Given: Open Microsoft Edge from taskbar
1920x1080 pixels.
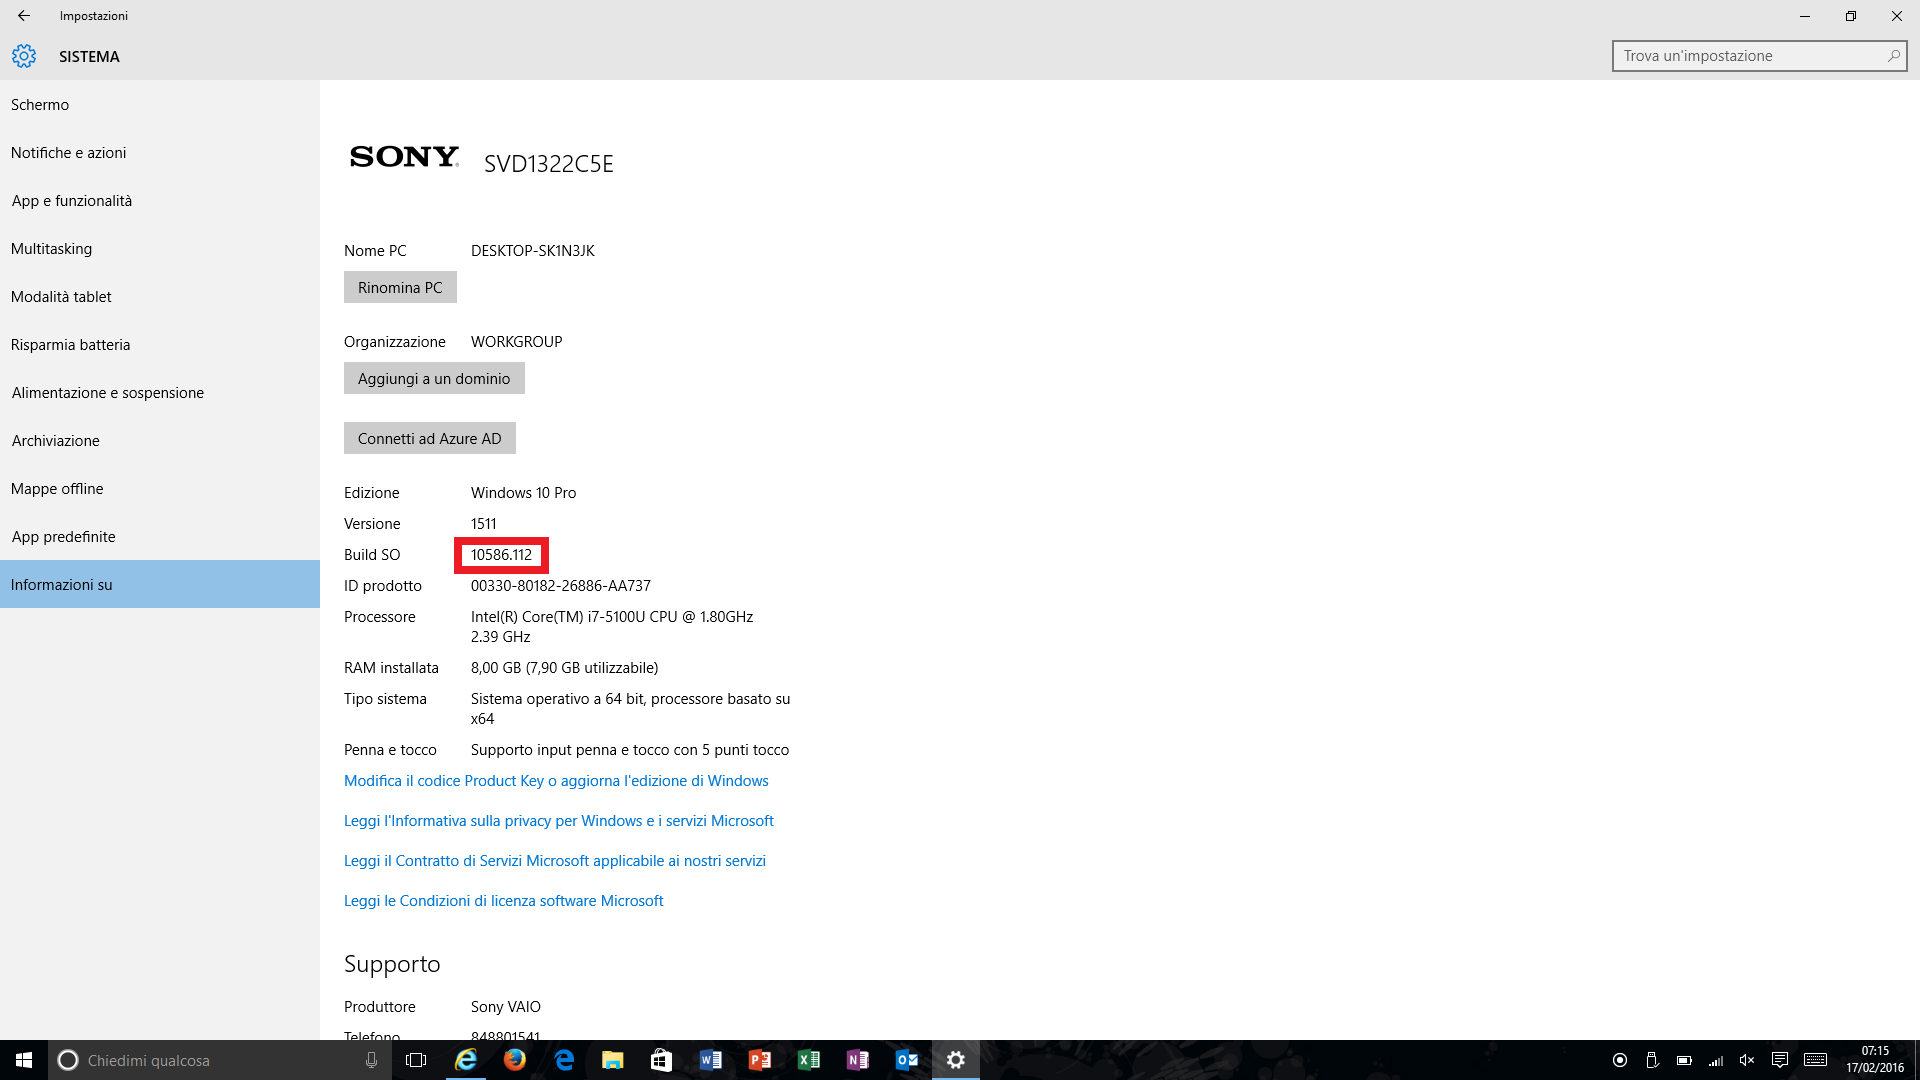Looking at the screenshot, I should tap(564, 1060).
